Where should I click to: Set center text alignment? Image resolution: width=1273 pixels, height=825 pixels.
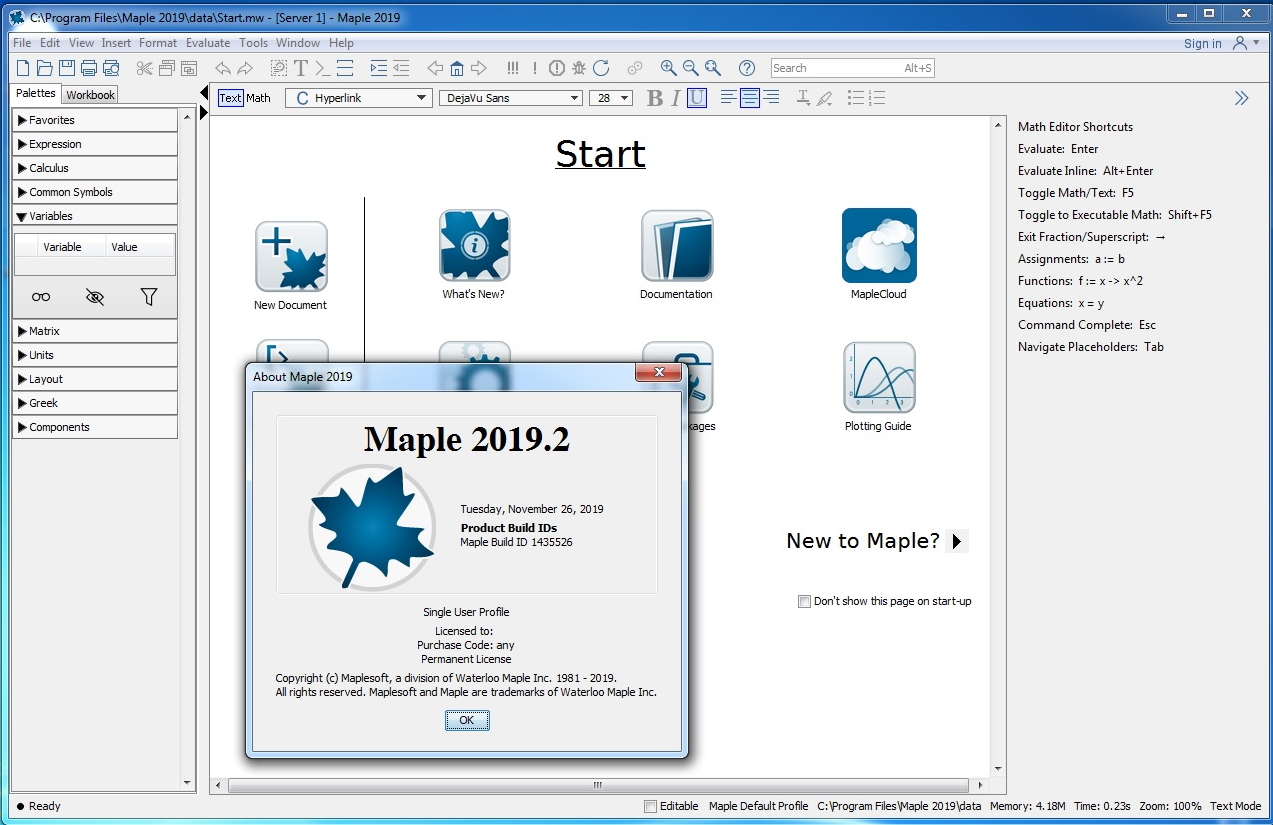[x=749, y=98]
